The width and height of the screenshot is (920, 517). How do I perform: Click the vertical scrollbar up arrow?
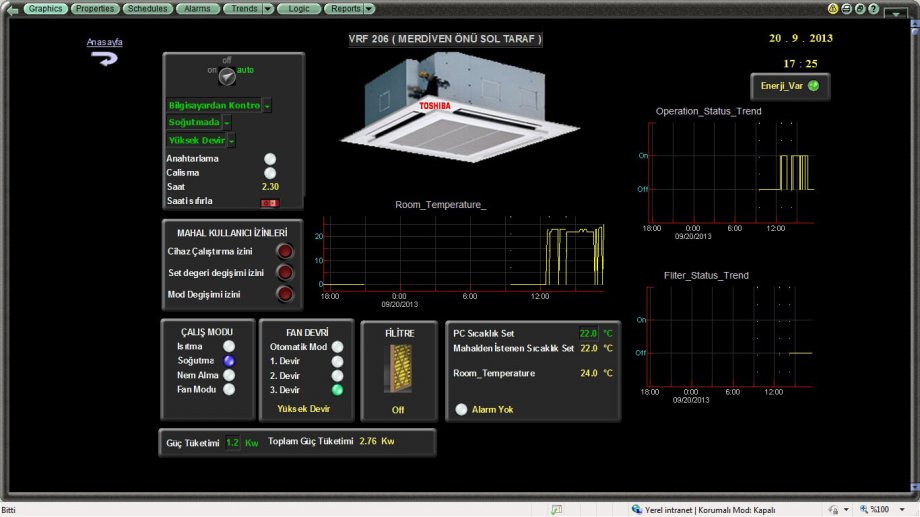[x=915, y=25]
